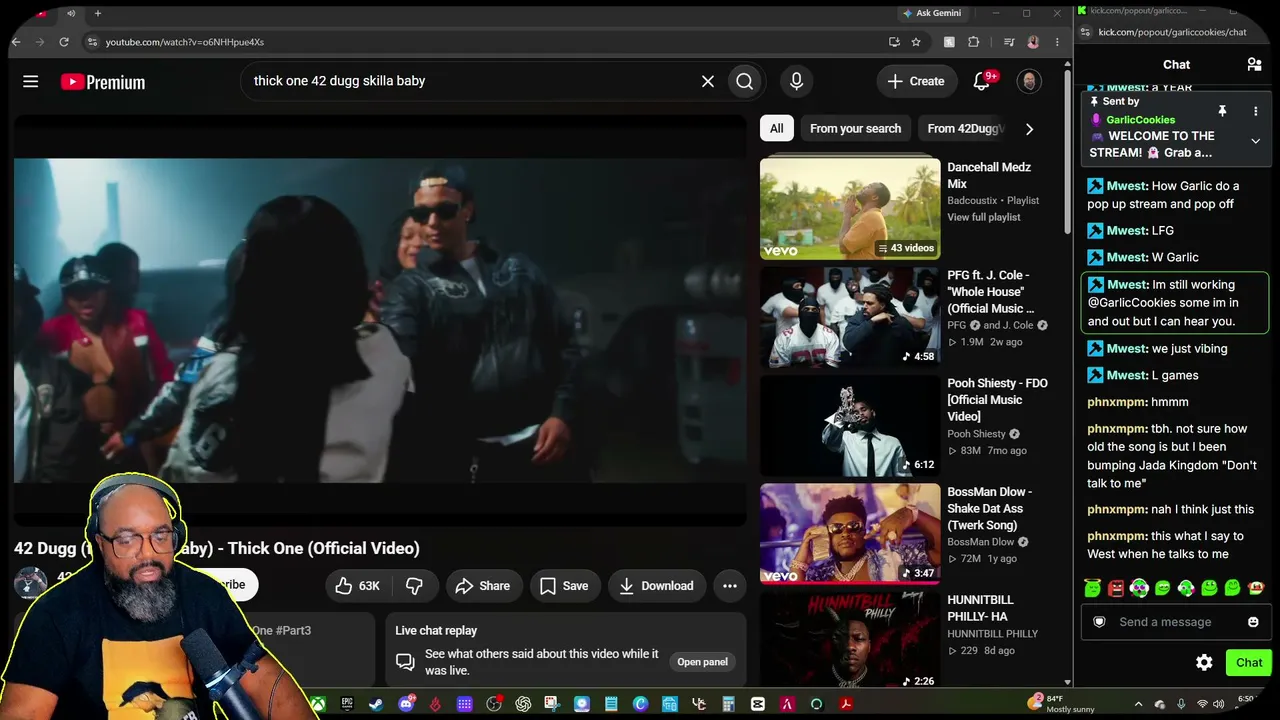Share the Thick One video
The width and height of the screenshot is (1280, 720).
[x=483, y=586]
